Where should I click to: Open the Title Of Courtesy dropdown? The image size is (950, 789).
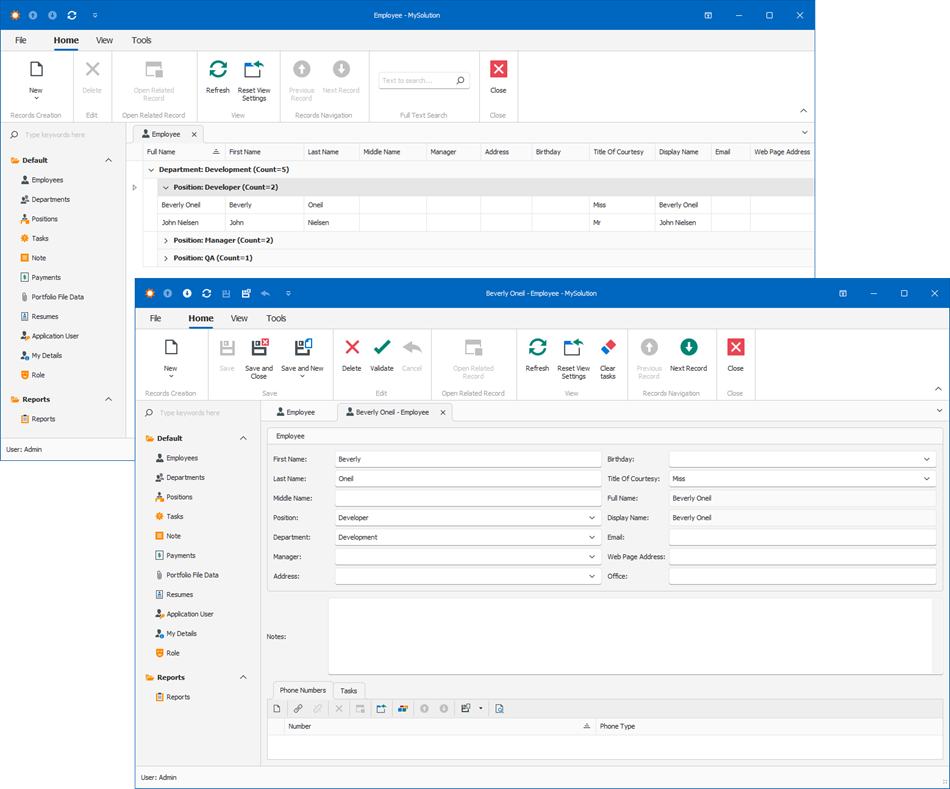(x=926, y=479)
